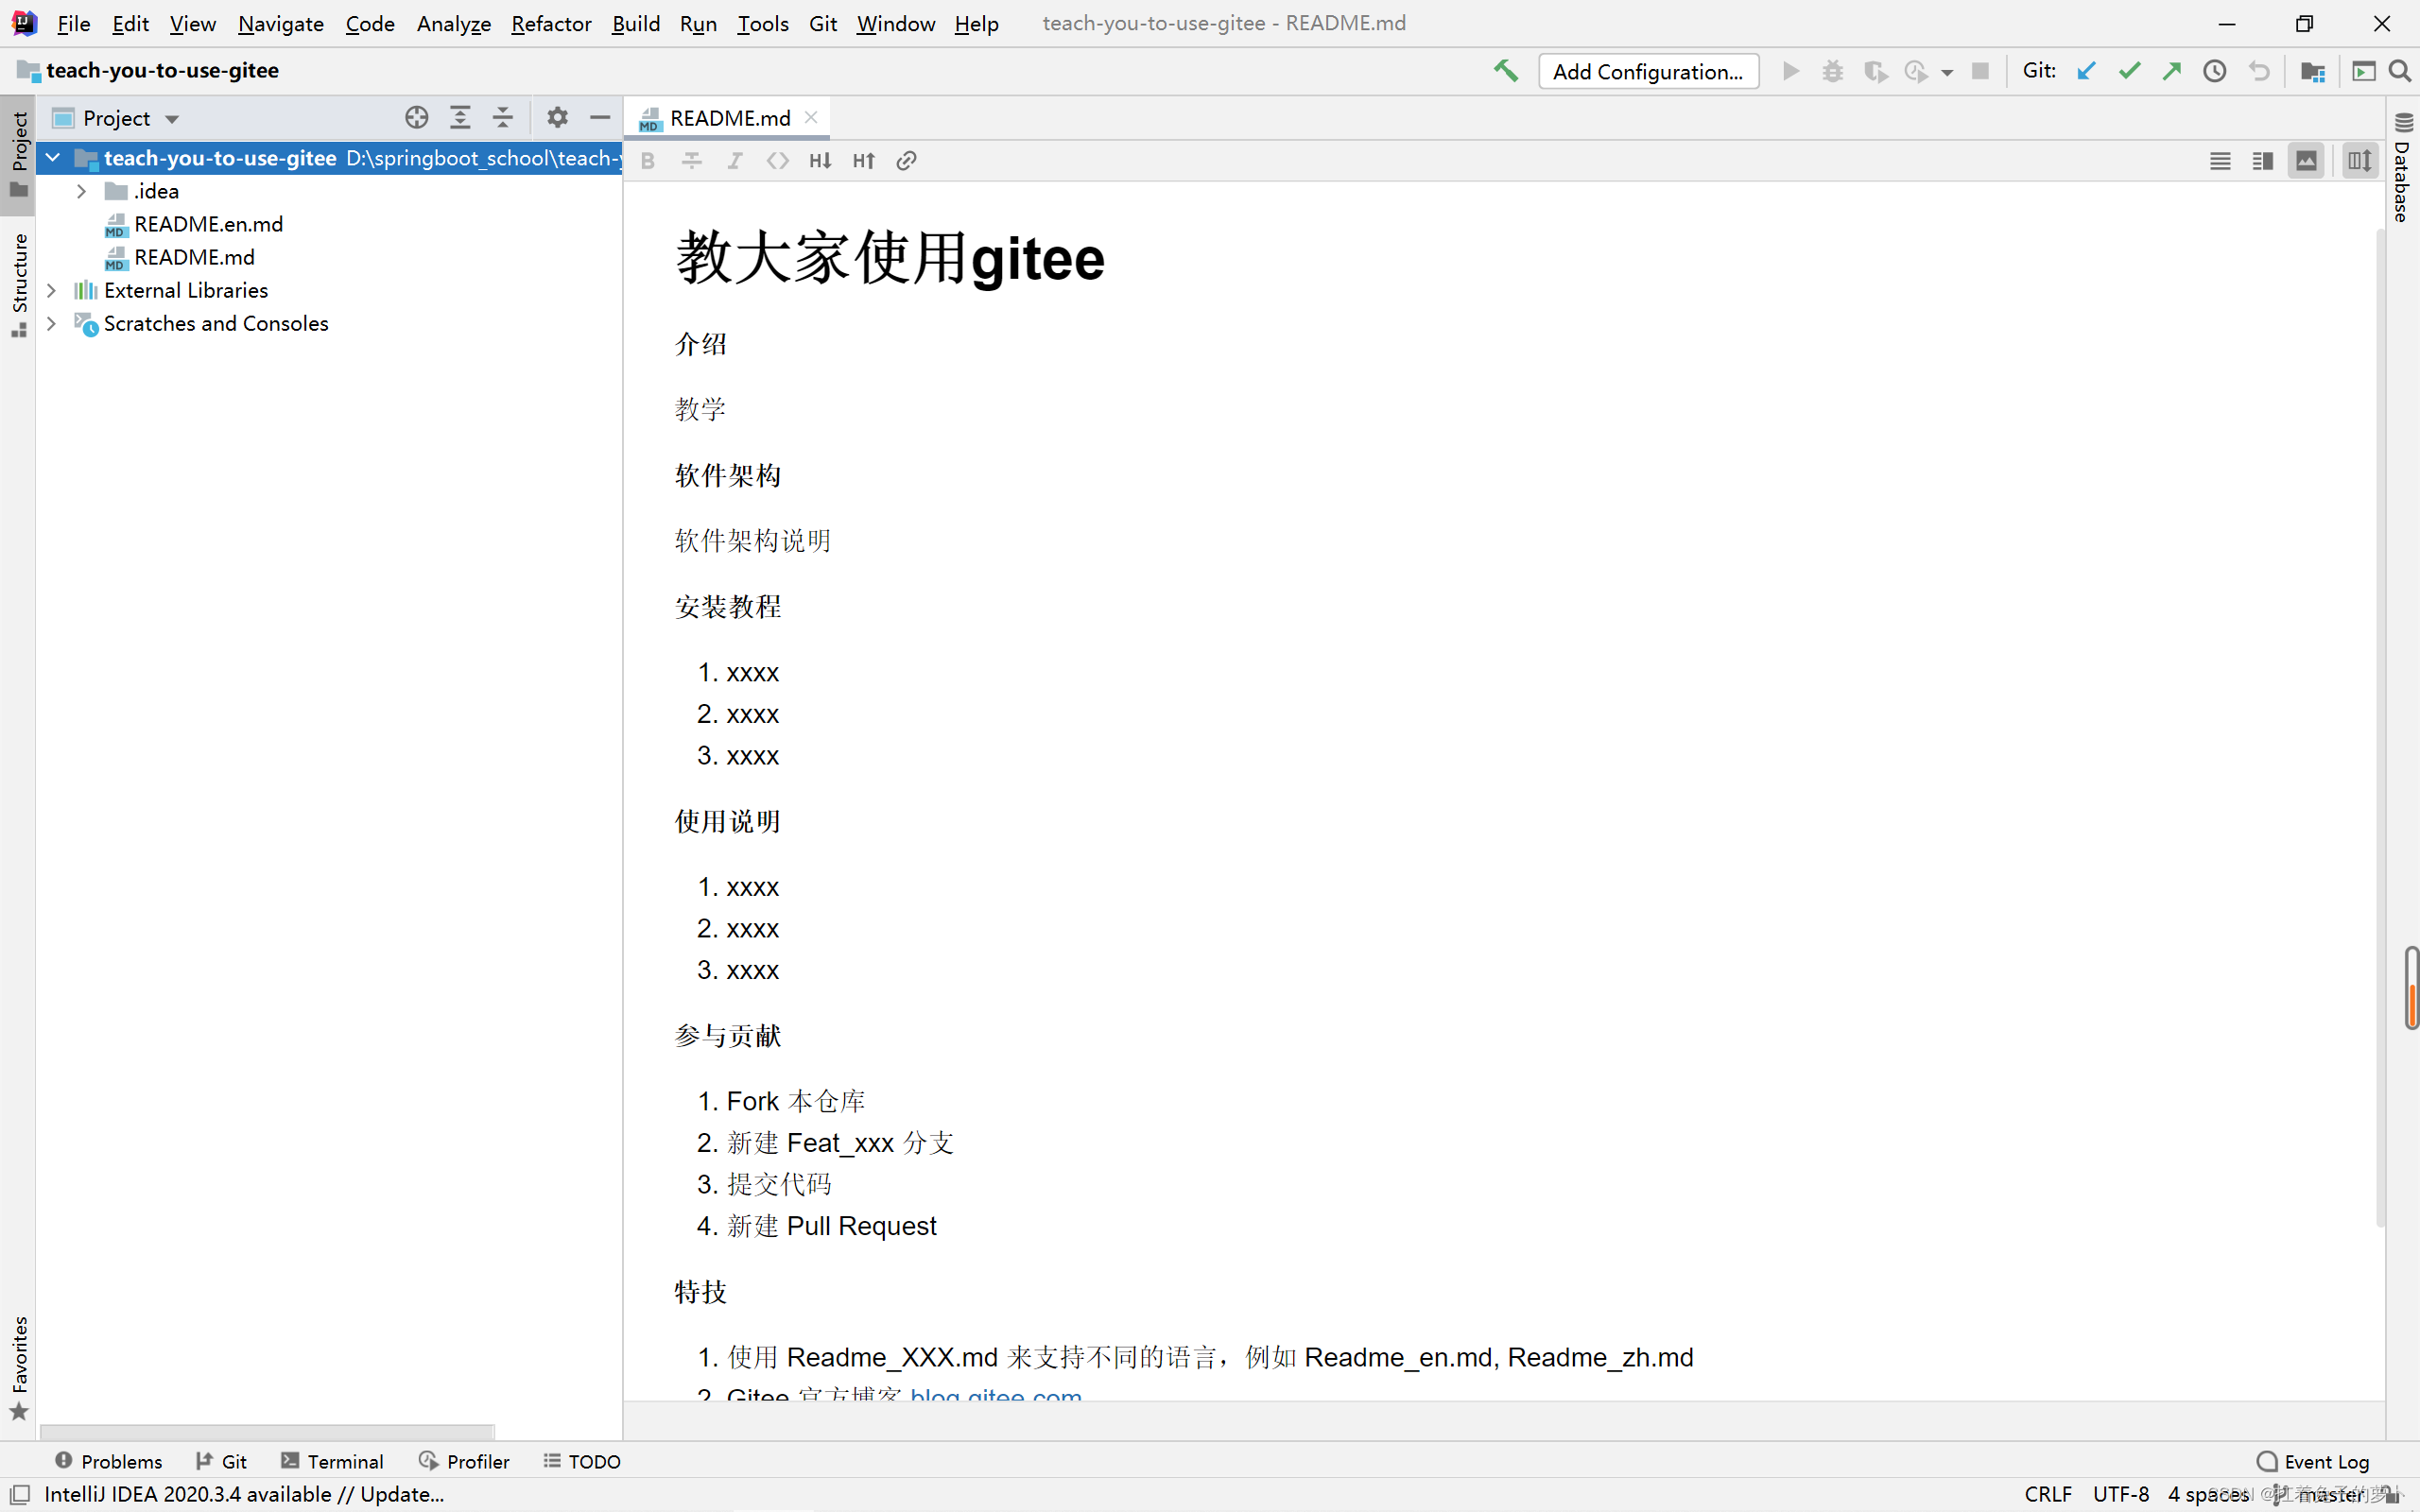Click the select opened file target icon
The image size is (2420, 1512).
(417, 118)
